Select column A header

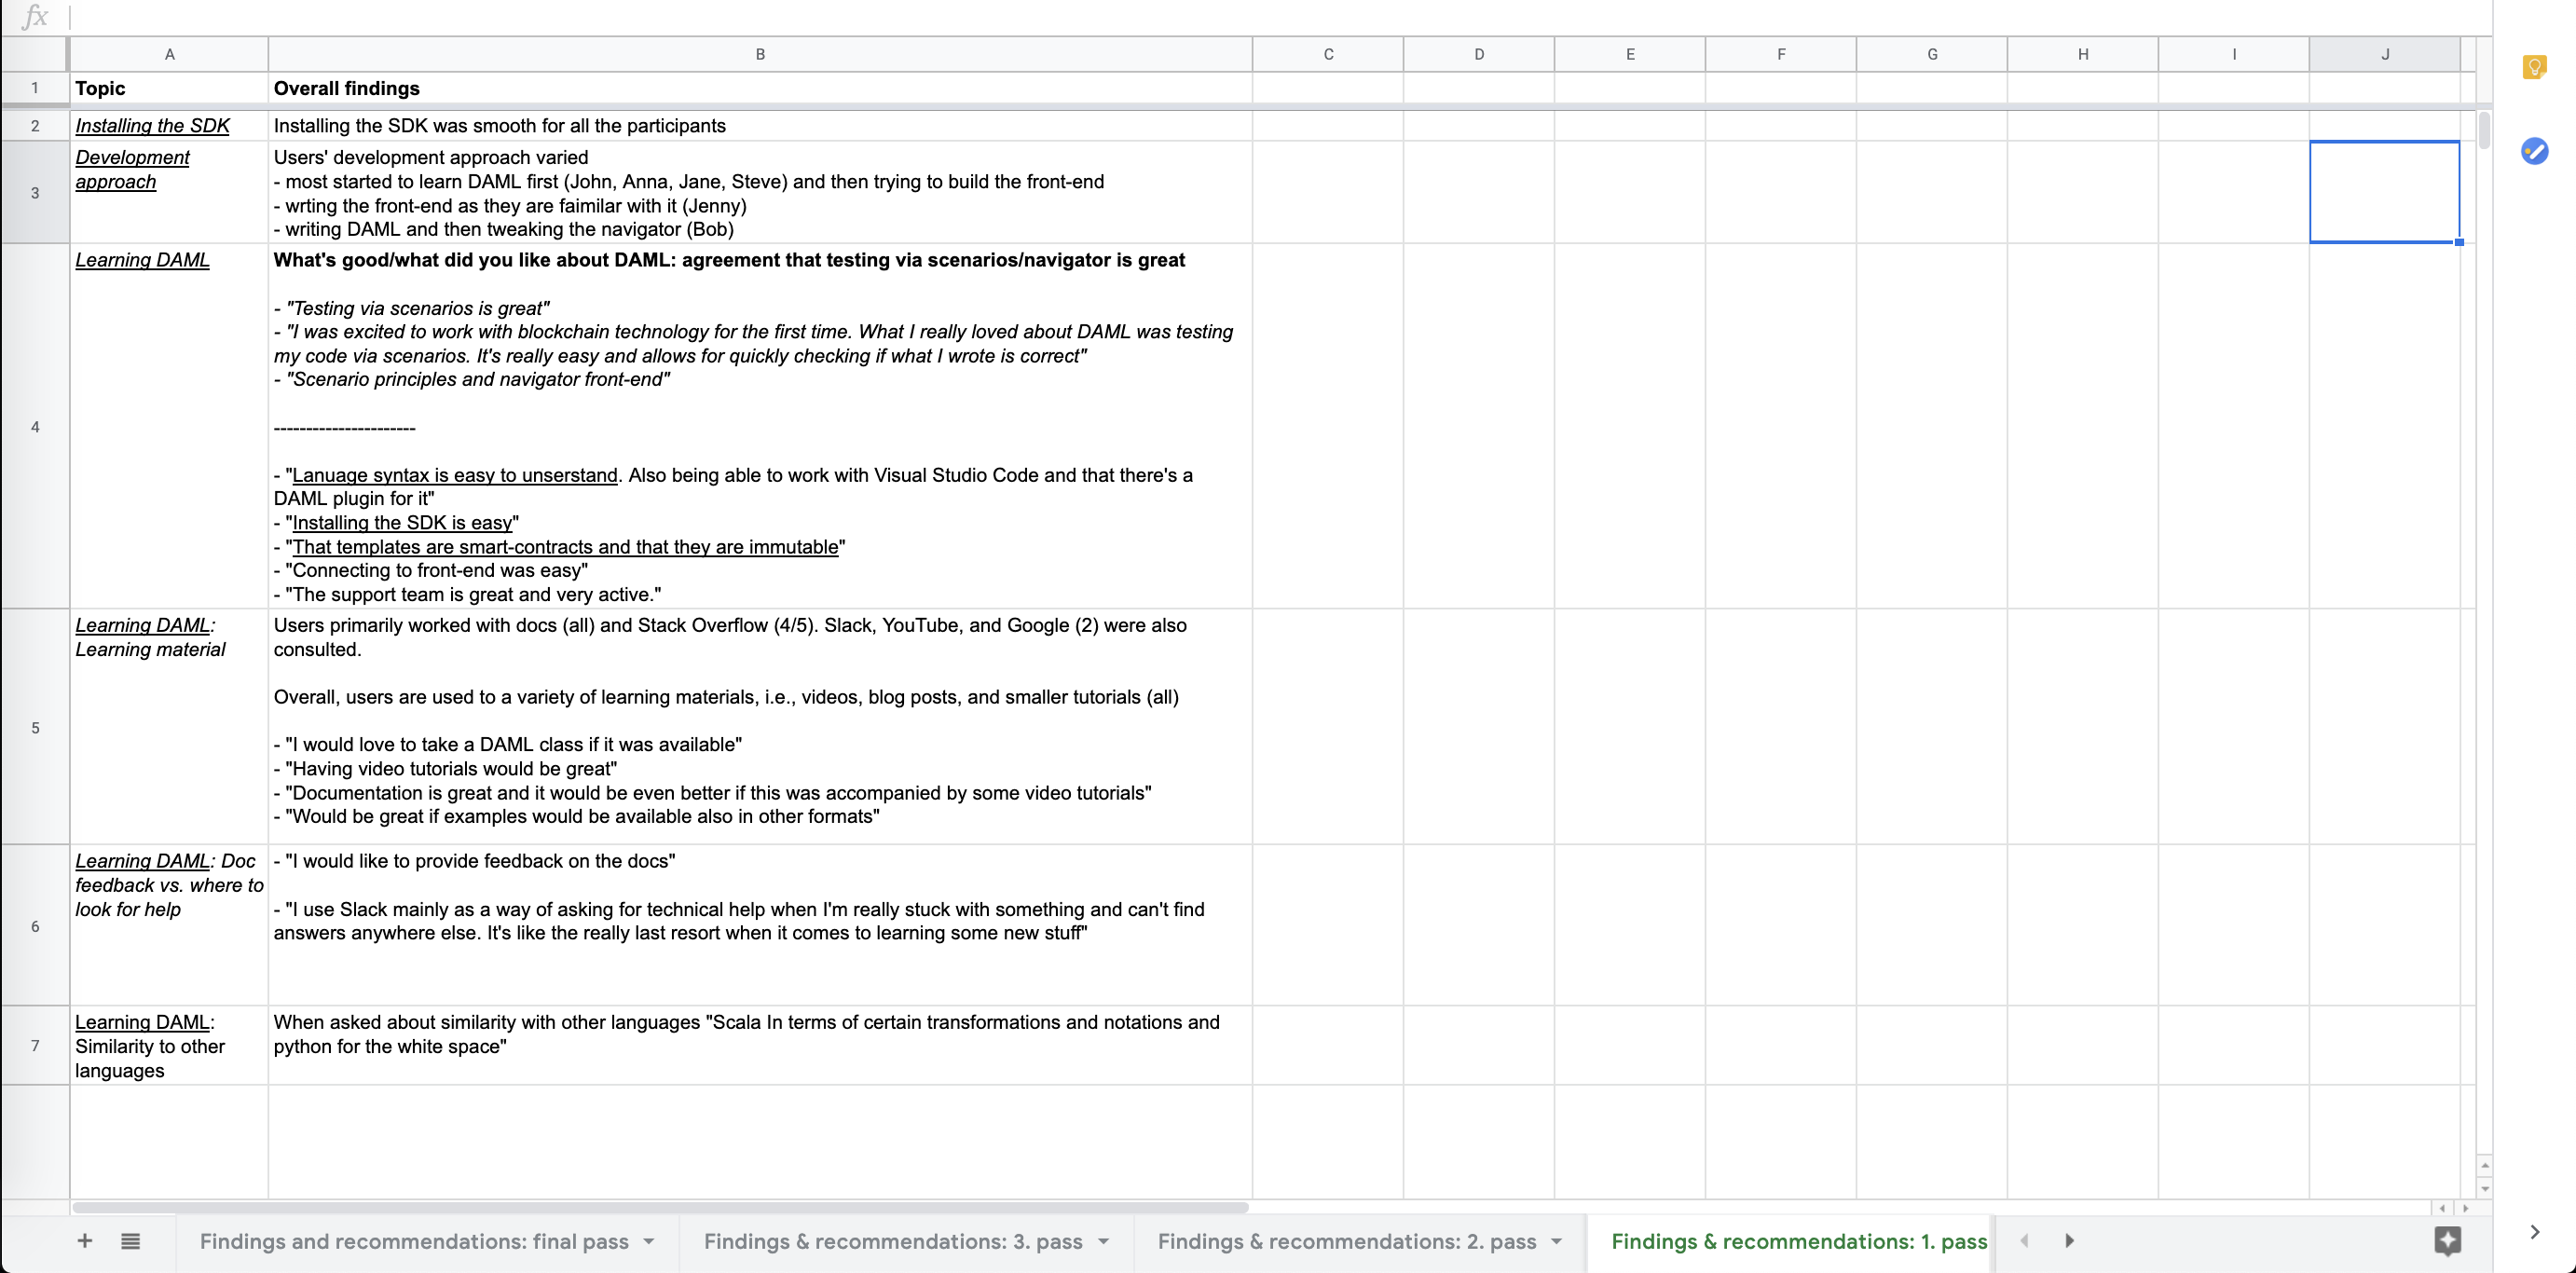tap(169, 54)
